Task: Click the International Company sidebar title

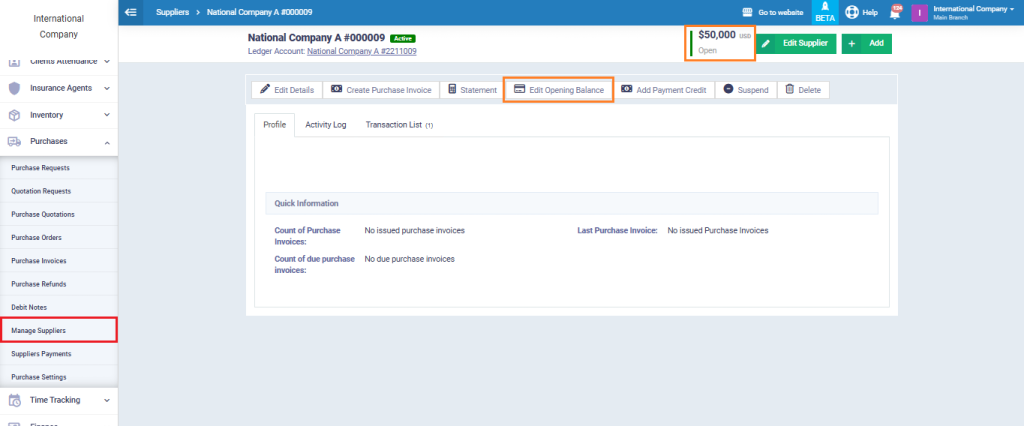Action: coord(59,27)
